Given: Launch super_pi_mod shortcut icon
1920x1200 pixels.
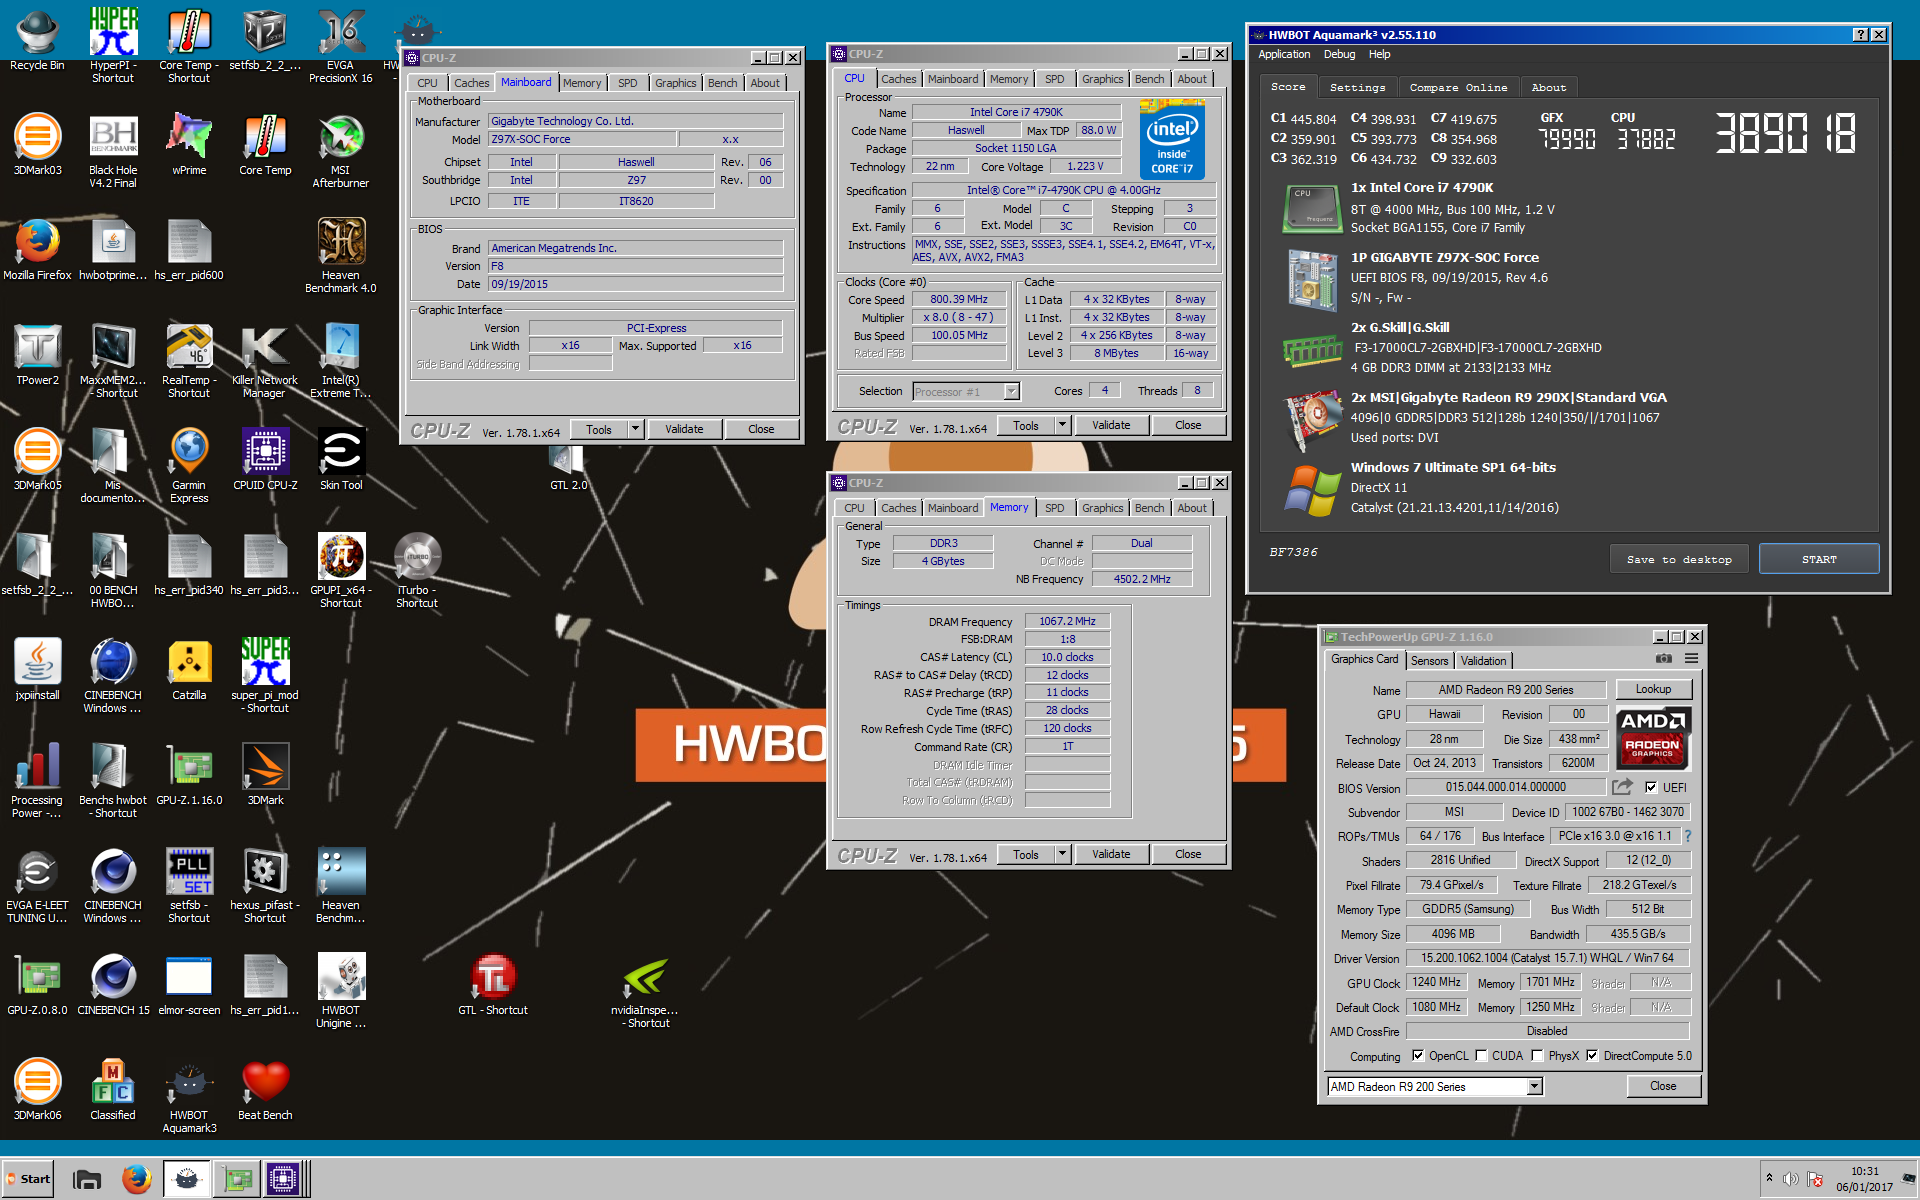Looking at the screenshot, I should click(x=265, y=675).
